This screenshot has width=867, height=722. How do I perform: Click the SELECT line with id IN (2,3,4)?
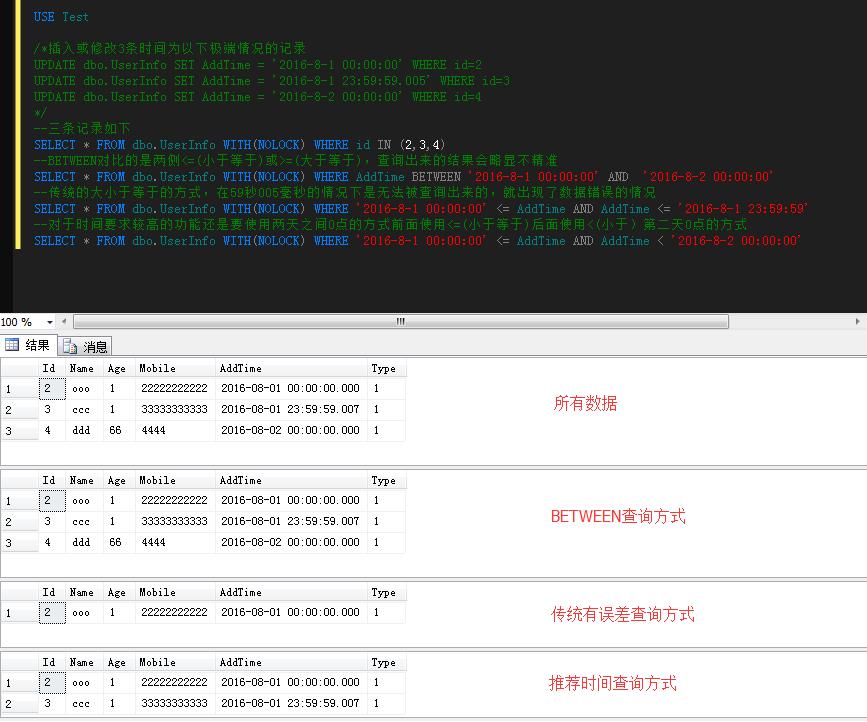239,145
